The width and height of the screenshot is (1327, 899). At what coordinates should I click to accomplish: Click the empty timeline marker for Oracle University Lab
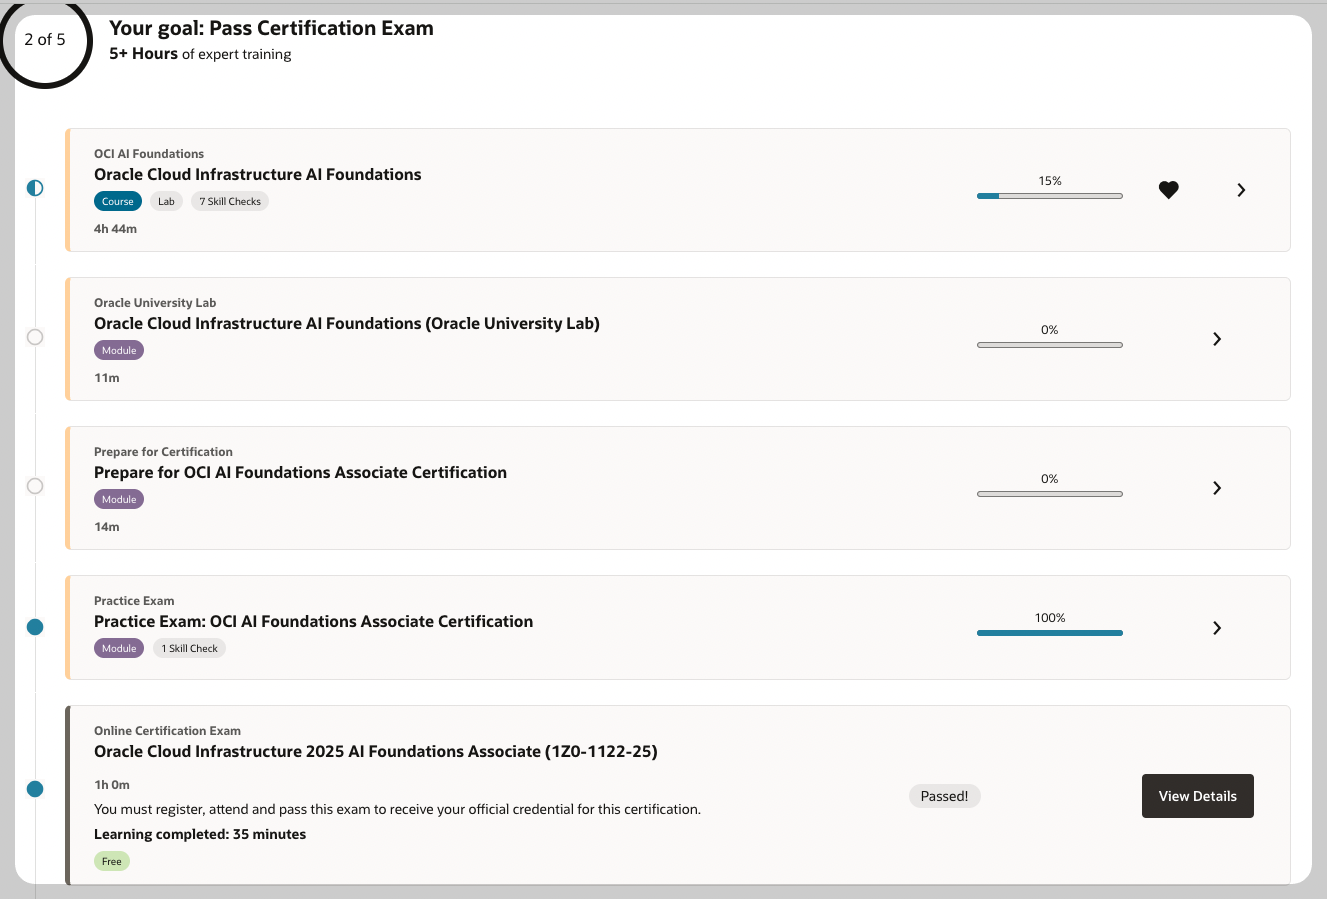coord(35,337)
